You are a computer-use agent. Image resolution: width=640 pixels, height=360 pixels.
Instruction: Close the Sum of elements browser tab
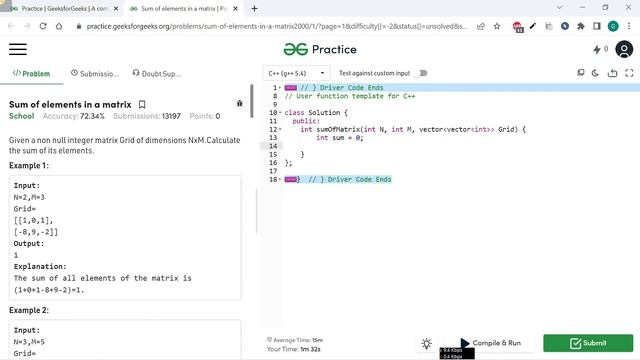pyautogui.click(x=235, y=8)
